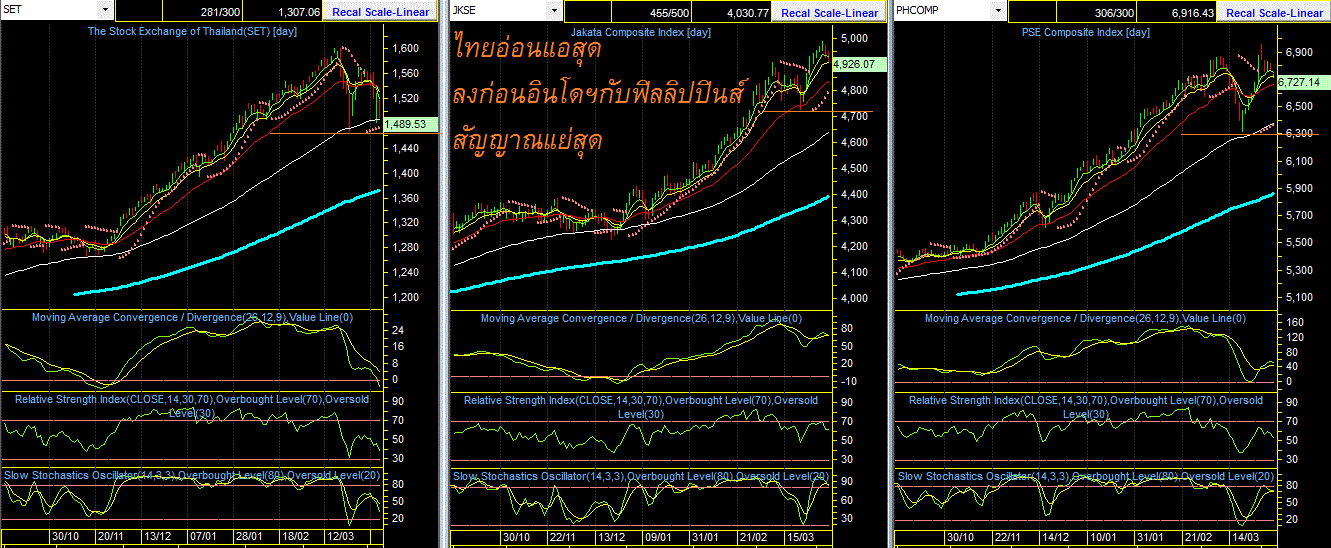This screenshot has width=1331, height=548.
Task: Click the 09/01 date label on JKSE chart
Action: tap(658, 537)
